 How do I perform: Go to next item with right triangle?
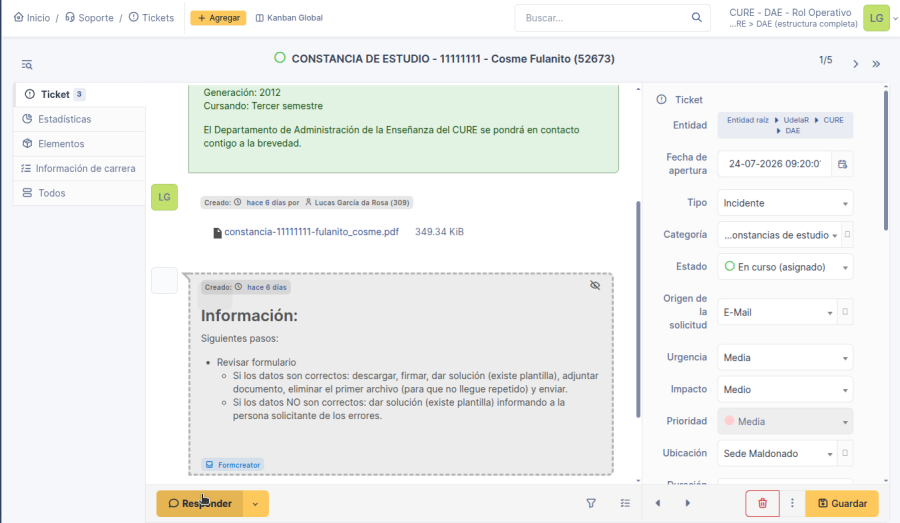[x=688, y=503]
